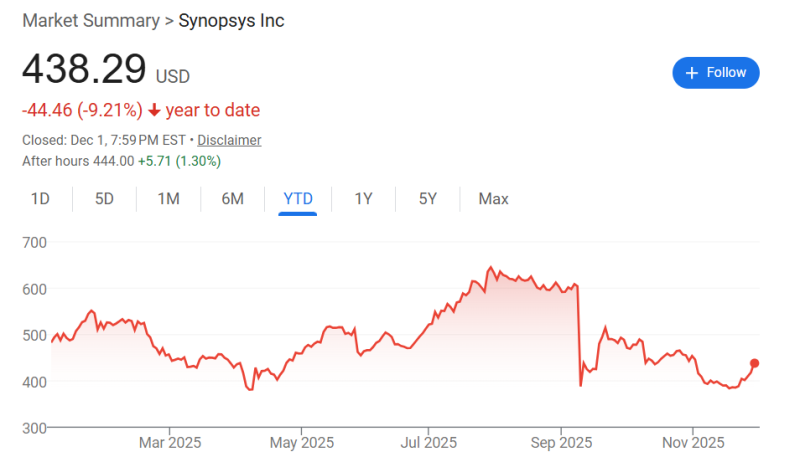Click the Sep 2025 axis label
Viewport: 800px width, 457px height.
point(560,442)
